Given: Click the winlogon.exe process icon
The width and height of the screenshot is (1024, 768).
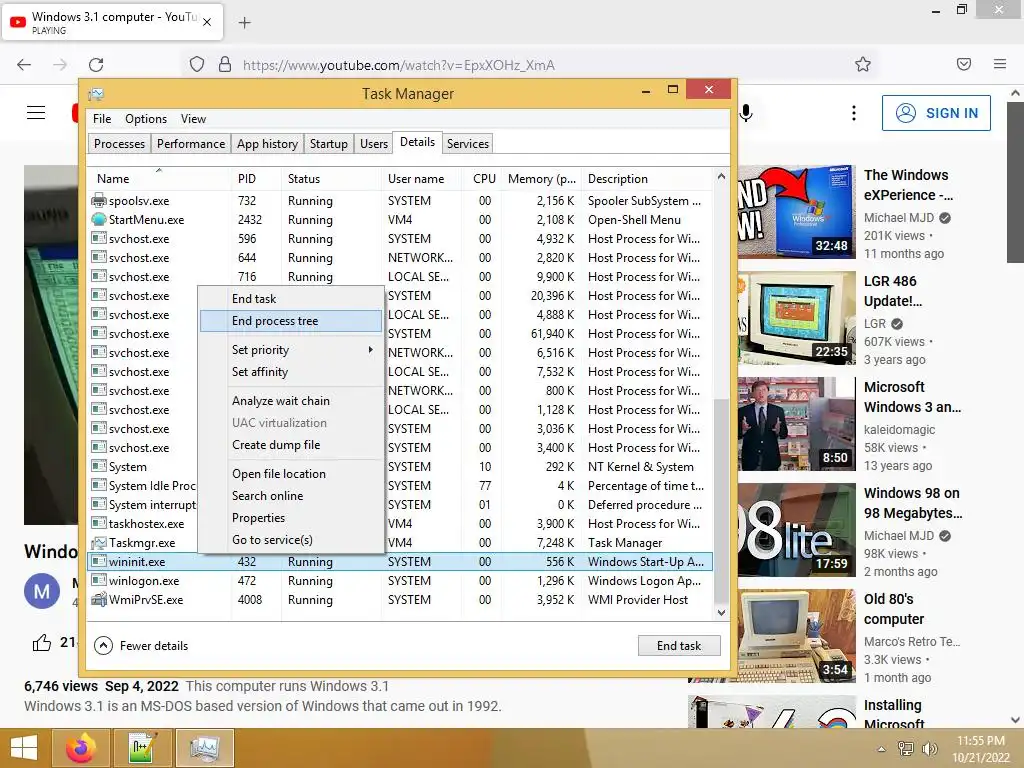Looking at the screenshot, I should [99, 581].
